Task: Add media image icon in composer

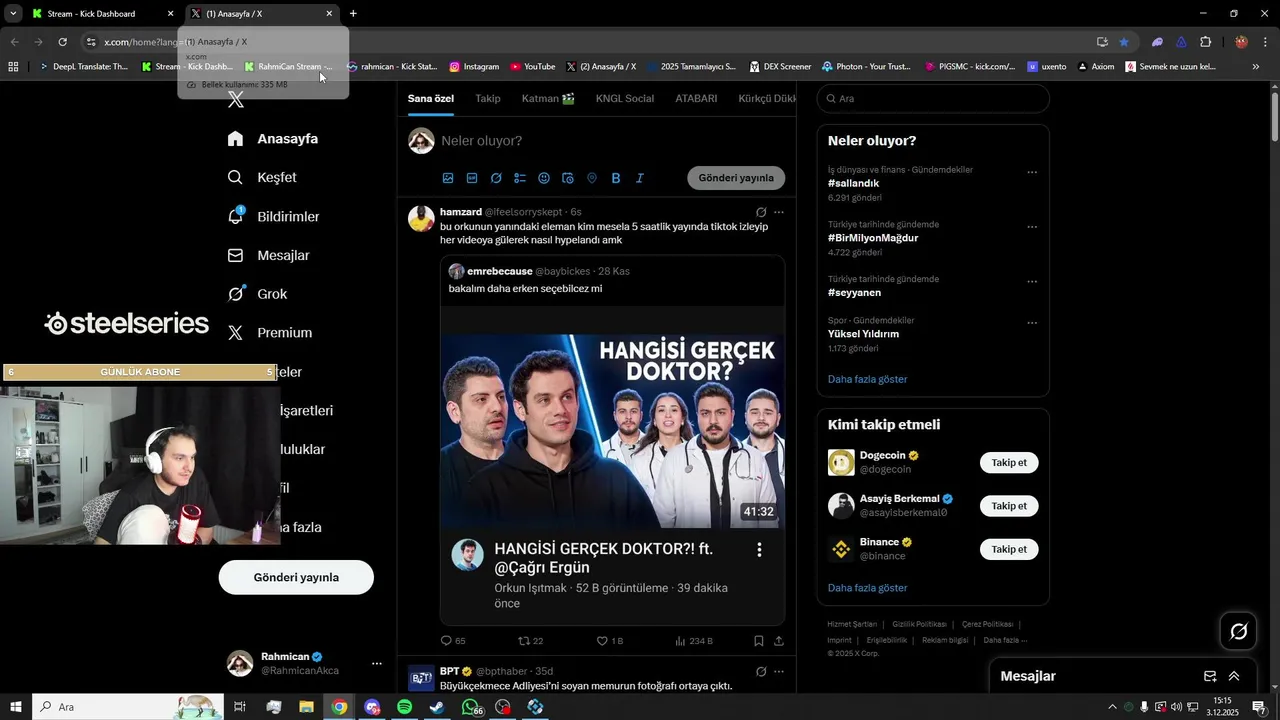Action: [x=448, y=178]
